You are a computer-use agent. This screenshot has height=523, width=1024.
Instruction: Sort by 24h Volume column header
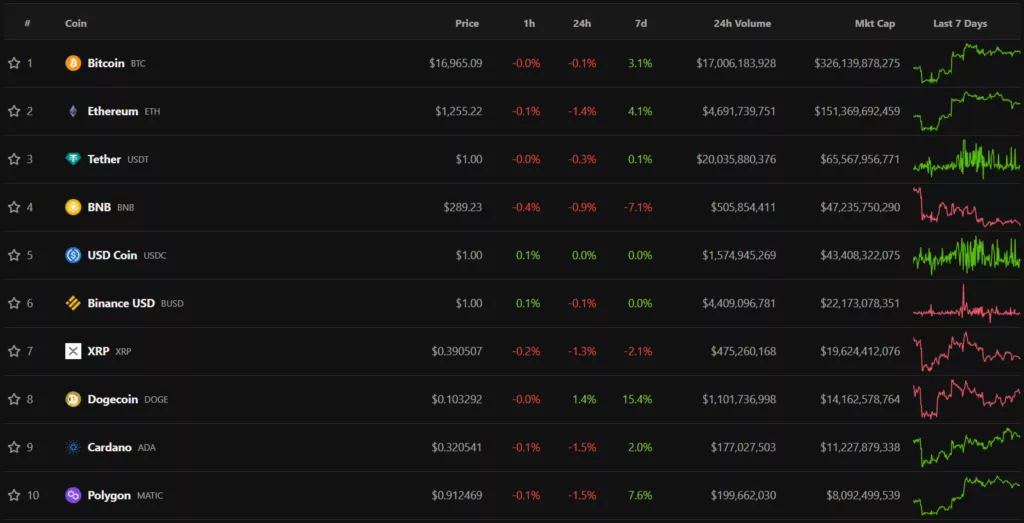pyautogui.click(x=742, y=23)
